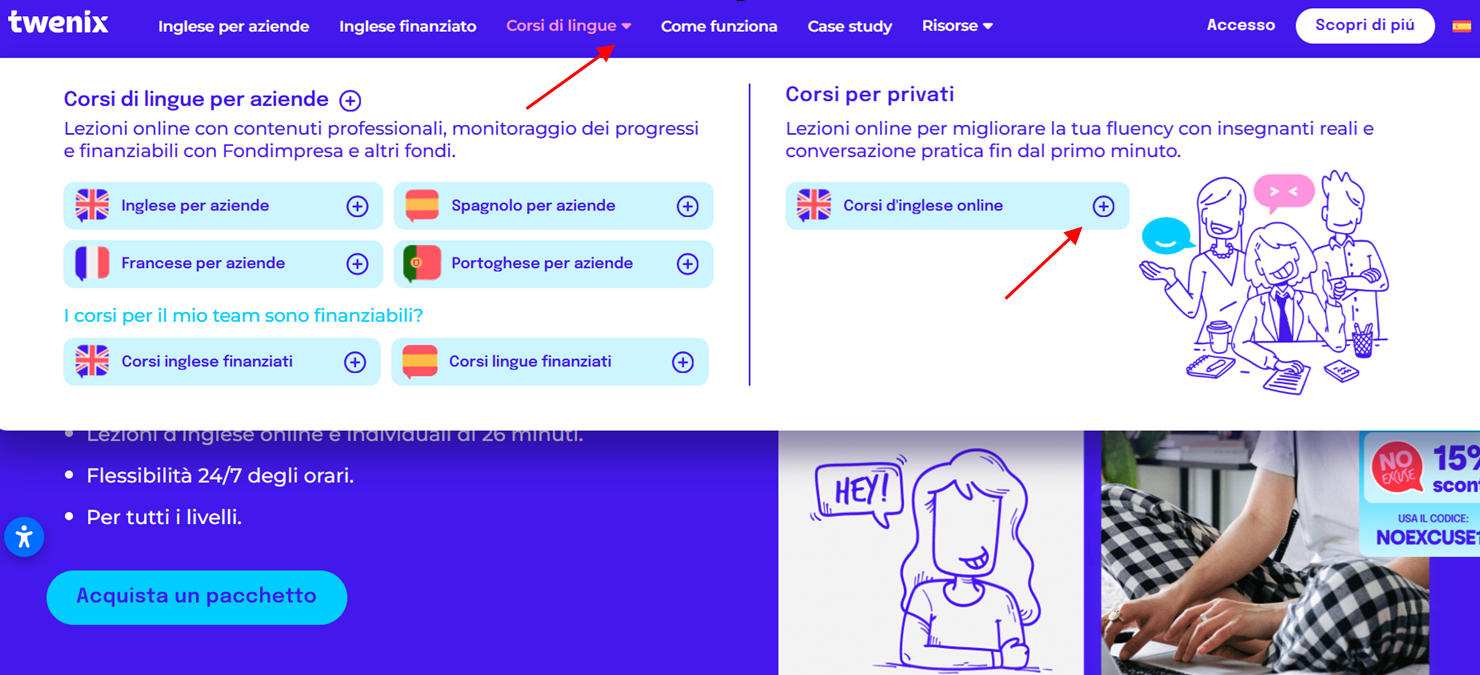Click plus icon on Francese per aziende
The height and width of the screenshot is (675, 1480).
tap(357, 264)
